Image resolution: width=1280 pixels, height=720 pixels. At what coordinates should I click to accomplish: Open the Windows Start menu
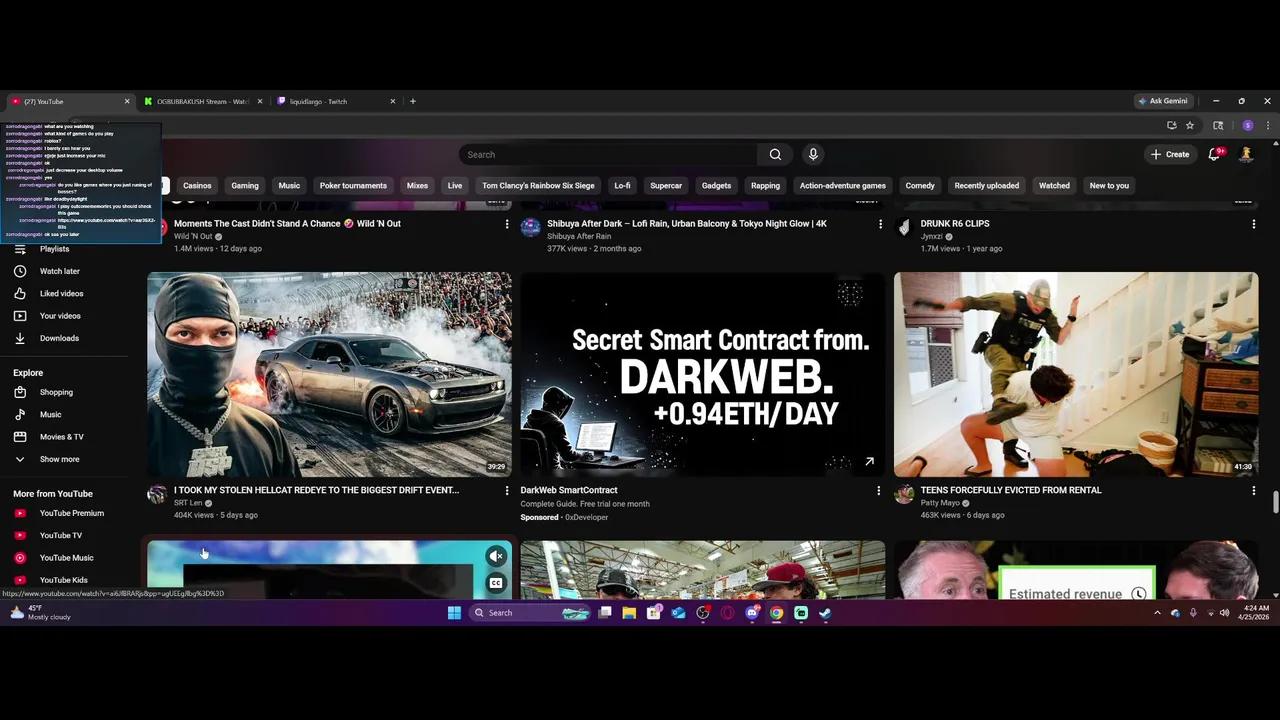click(454, 613)
